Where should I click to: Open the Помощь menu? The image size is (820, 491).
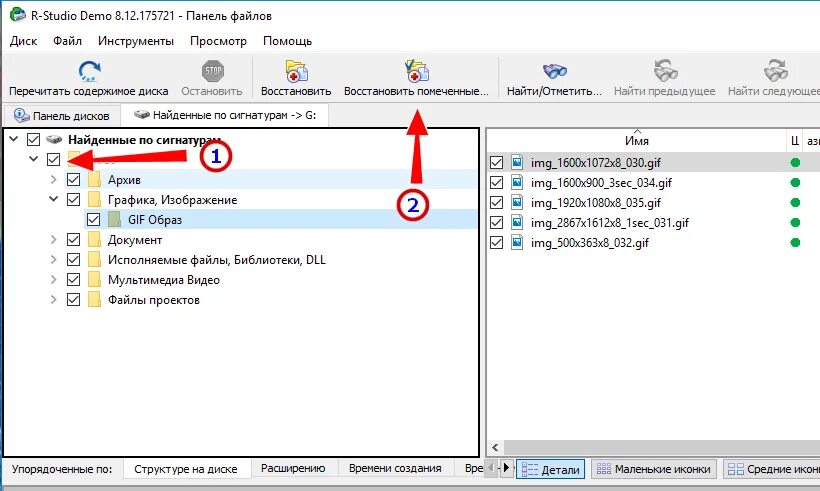(288, 41)
